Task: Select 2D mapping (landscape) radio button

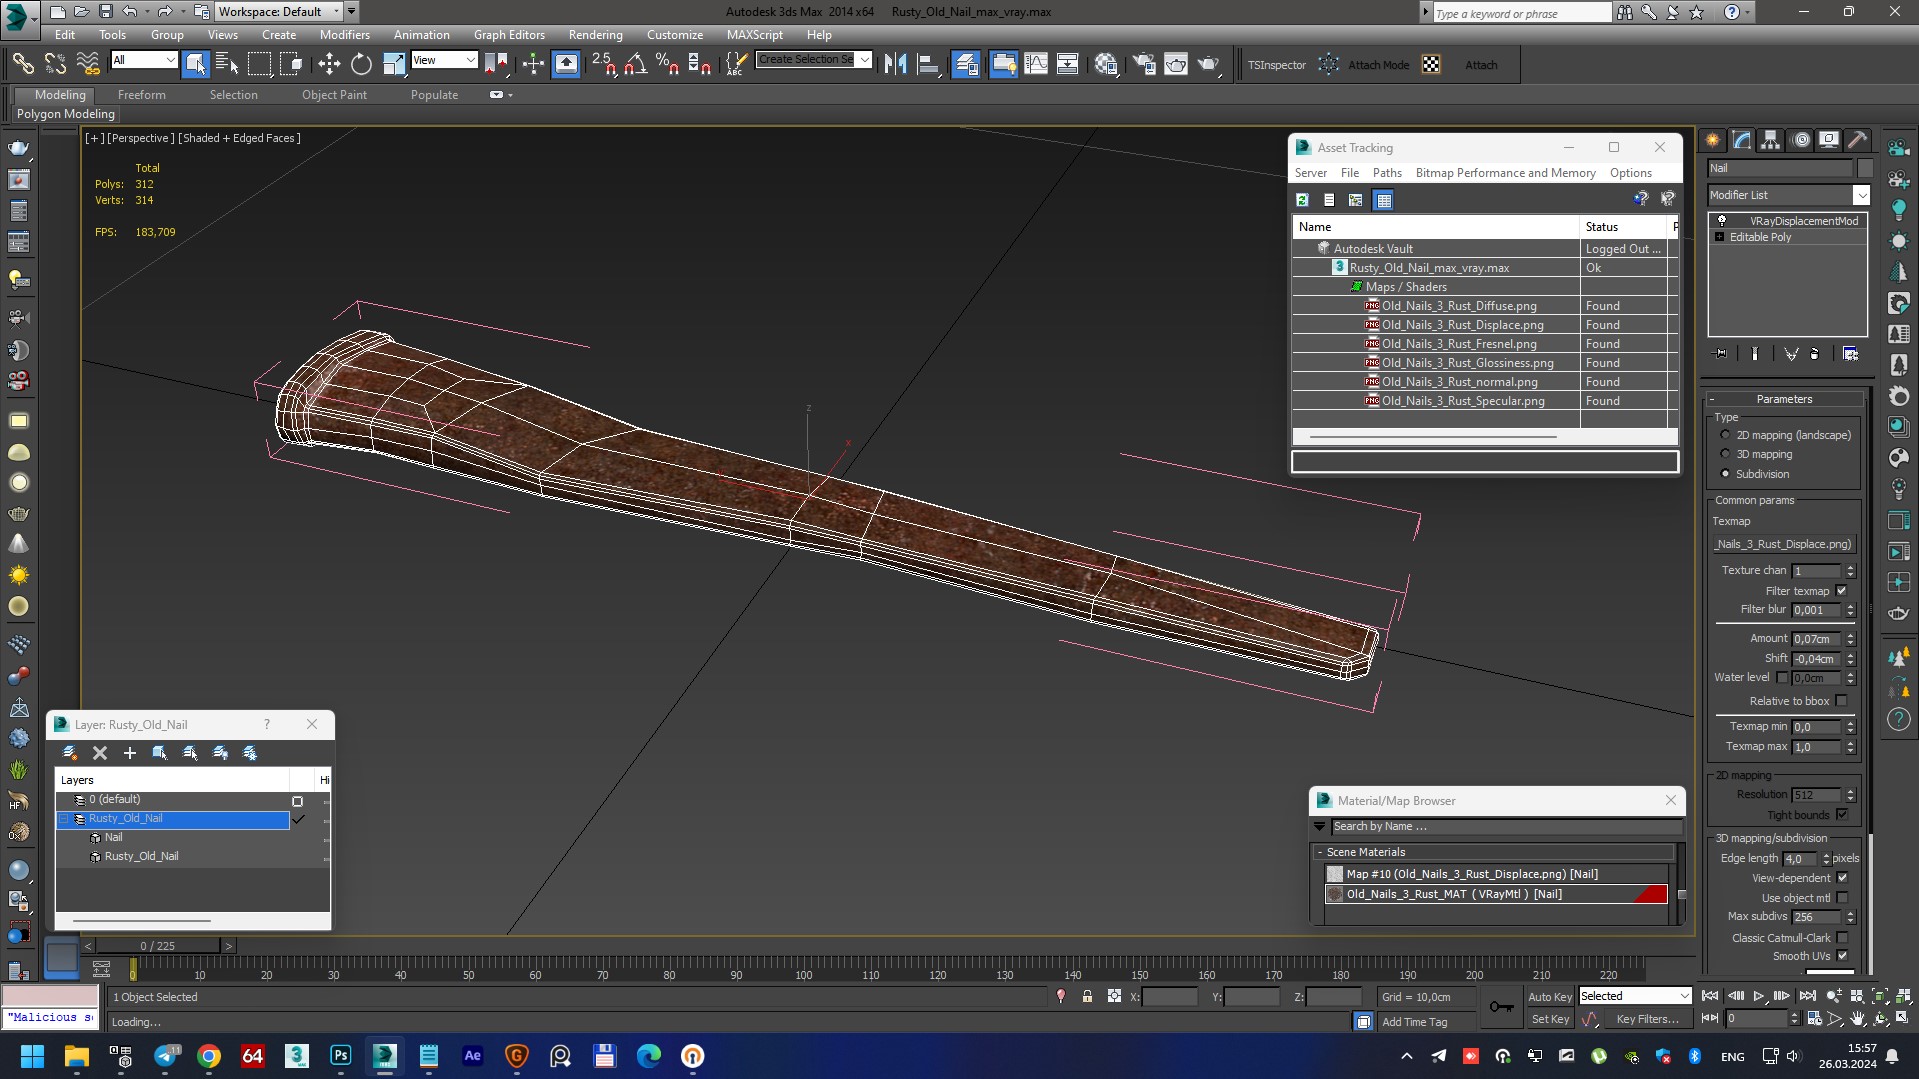Action: point(1725,435)
